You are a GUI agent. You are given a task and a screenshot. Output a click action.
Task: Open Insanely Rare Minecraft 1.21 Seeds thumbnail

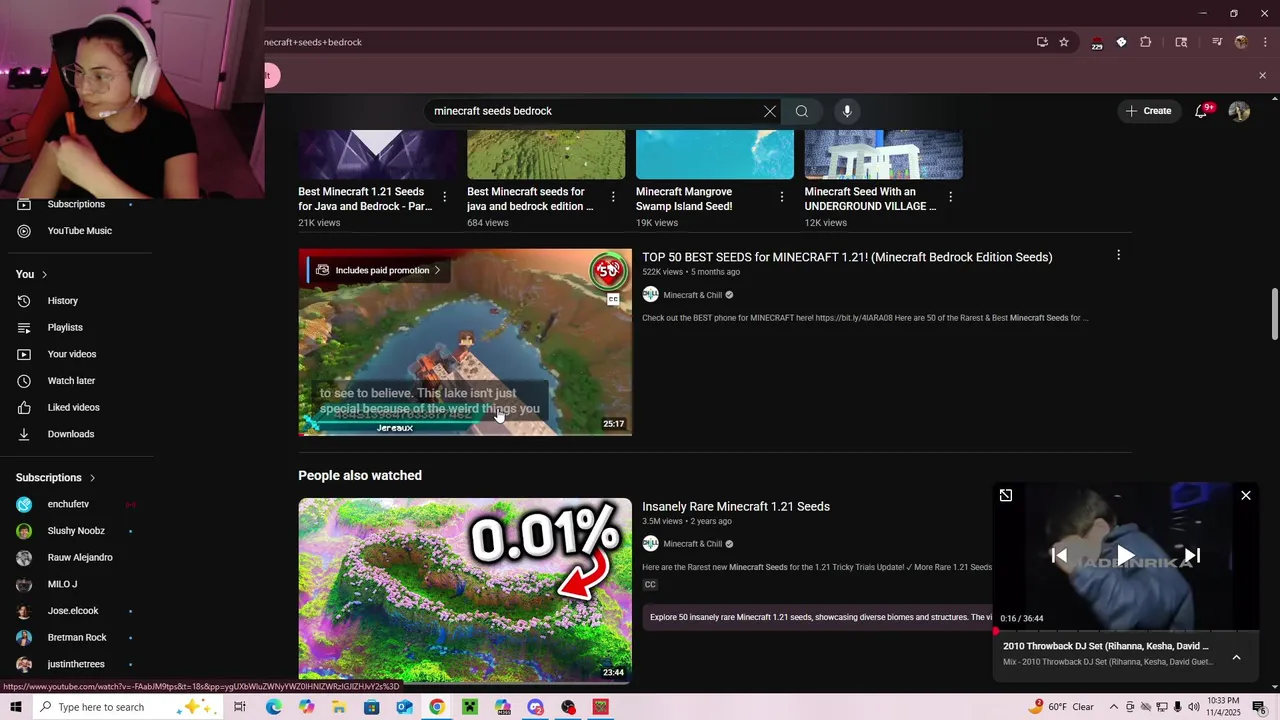(x=465, y=591)
